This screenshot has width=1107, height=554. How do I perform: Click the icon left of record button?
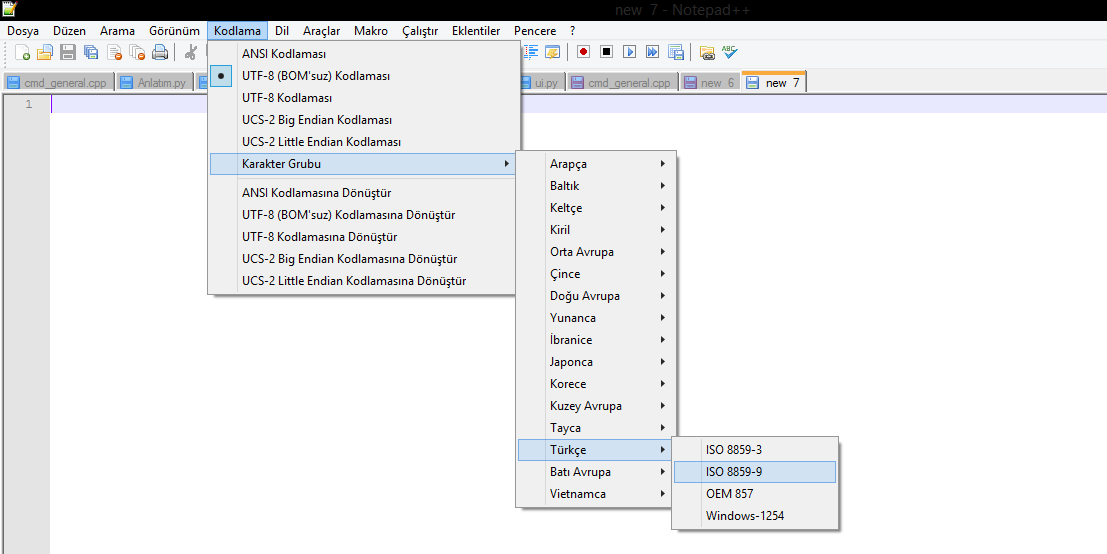552,52
